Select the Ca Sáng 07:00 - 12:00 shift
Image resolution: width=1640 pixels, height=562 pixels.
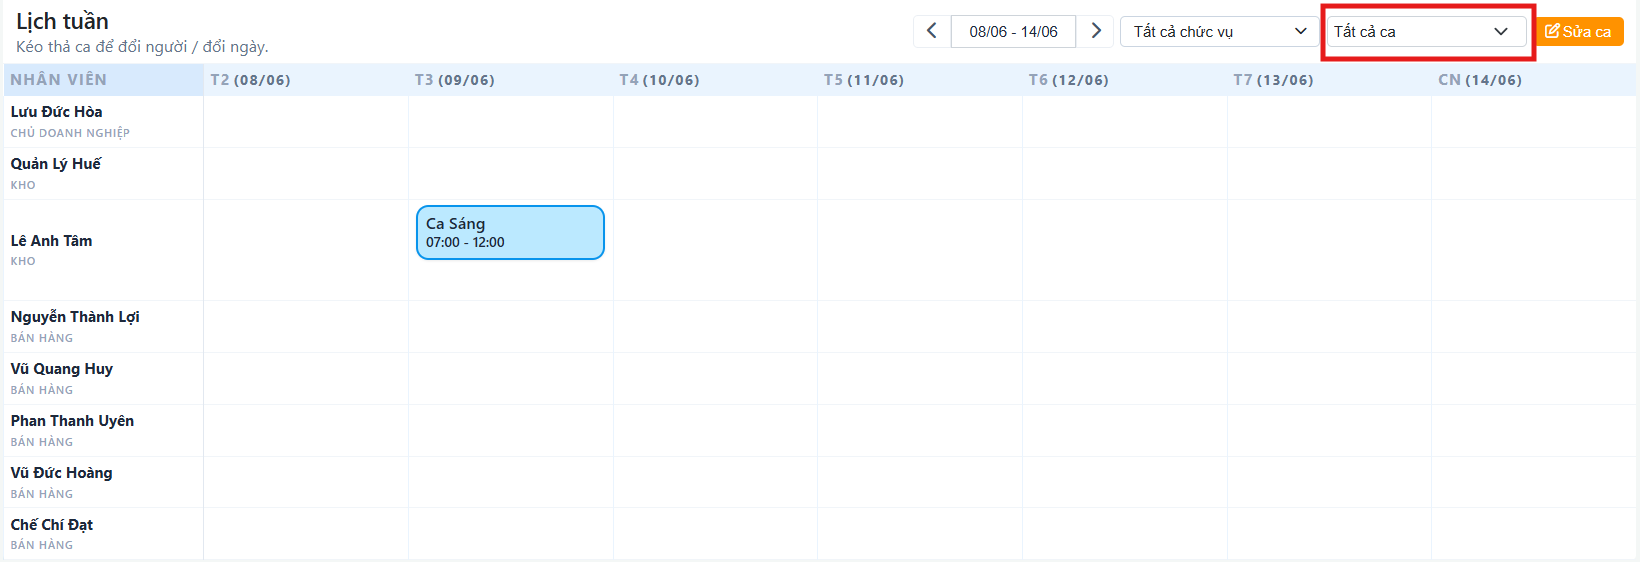tap(510, 232)
